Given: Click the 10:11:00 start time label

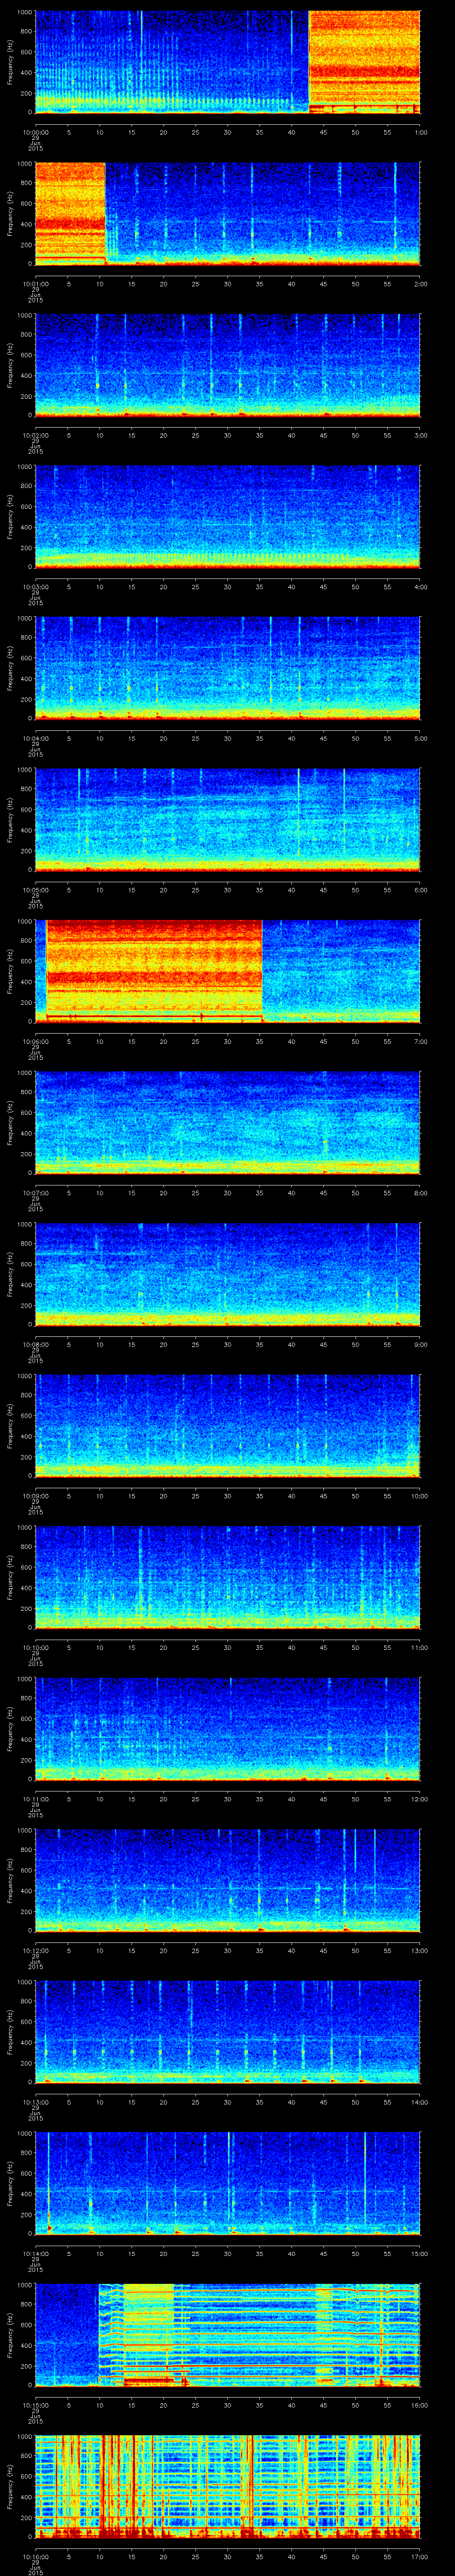Looking at the screenshot, I should tap(35, 1799).
